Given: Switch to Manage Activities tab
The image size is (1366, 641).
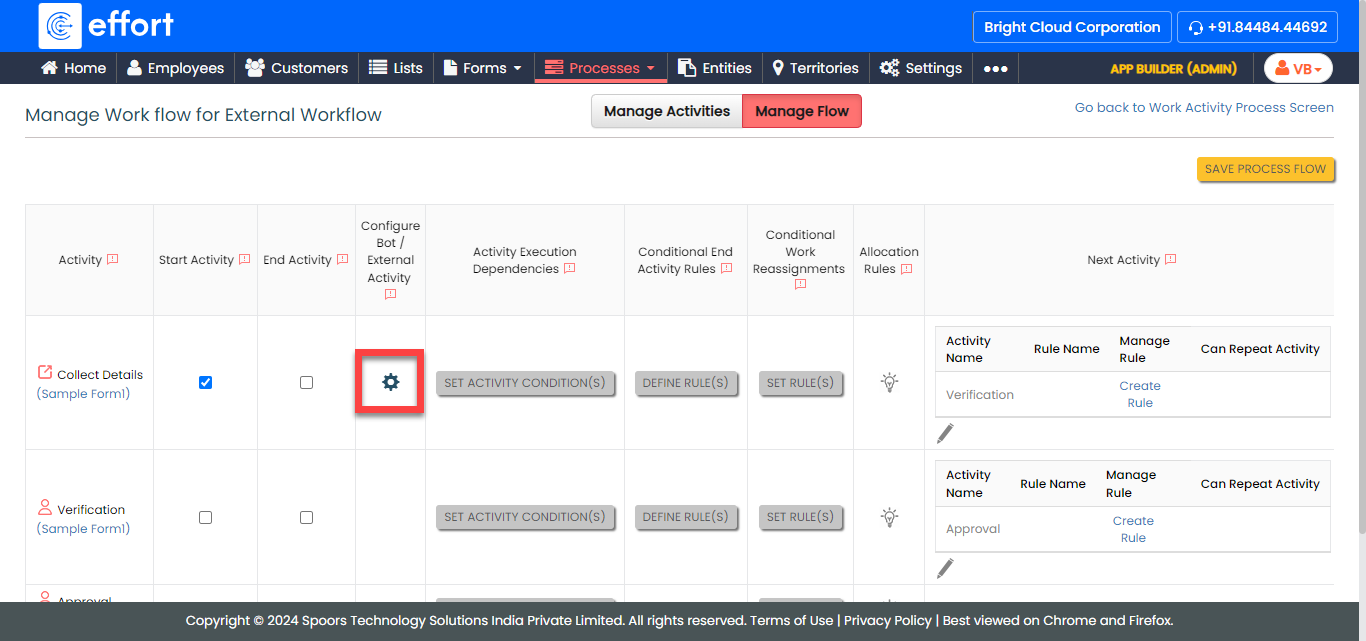Looking at the screenshot, I should tap(666, 111).
